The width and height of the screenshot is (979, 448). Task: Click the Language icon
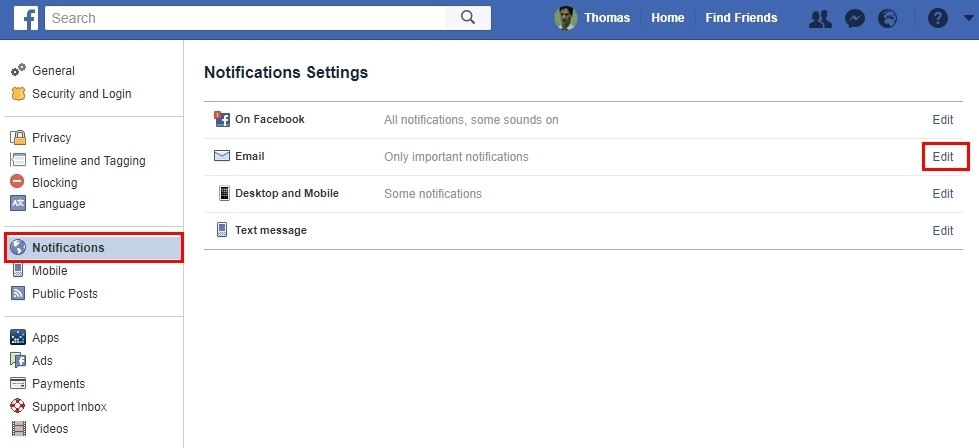(x=18, y=203)
